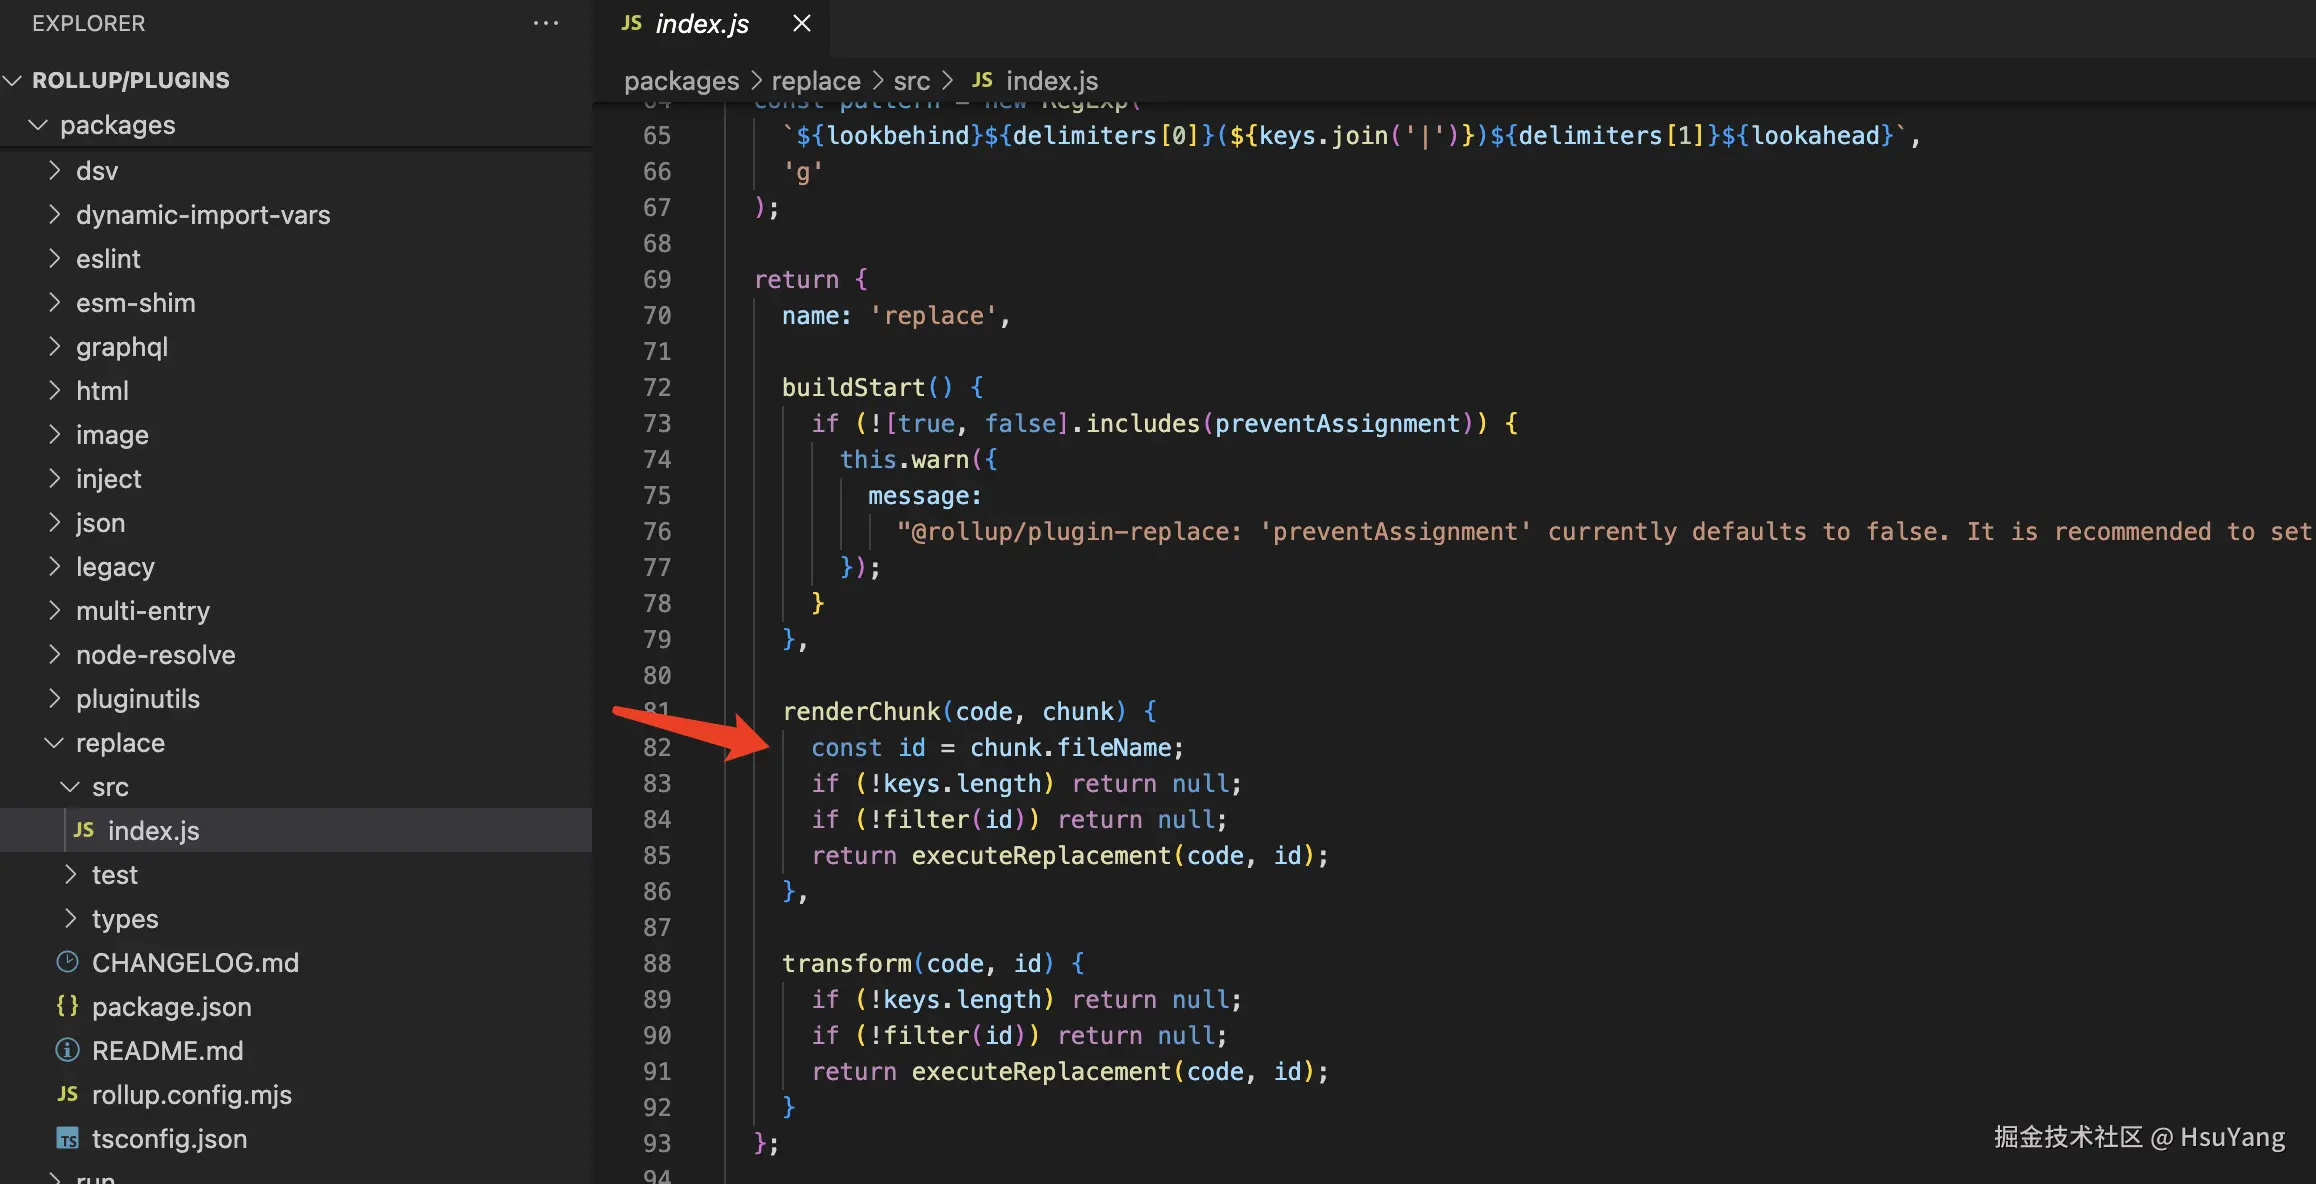Expand the node-resolve folder
This screenshot has height=1184, width=2316.
click(x=54, y=655)
